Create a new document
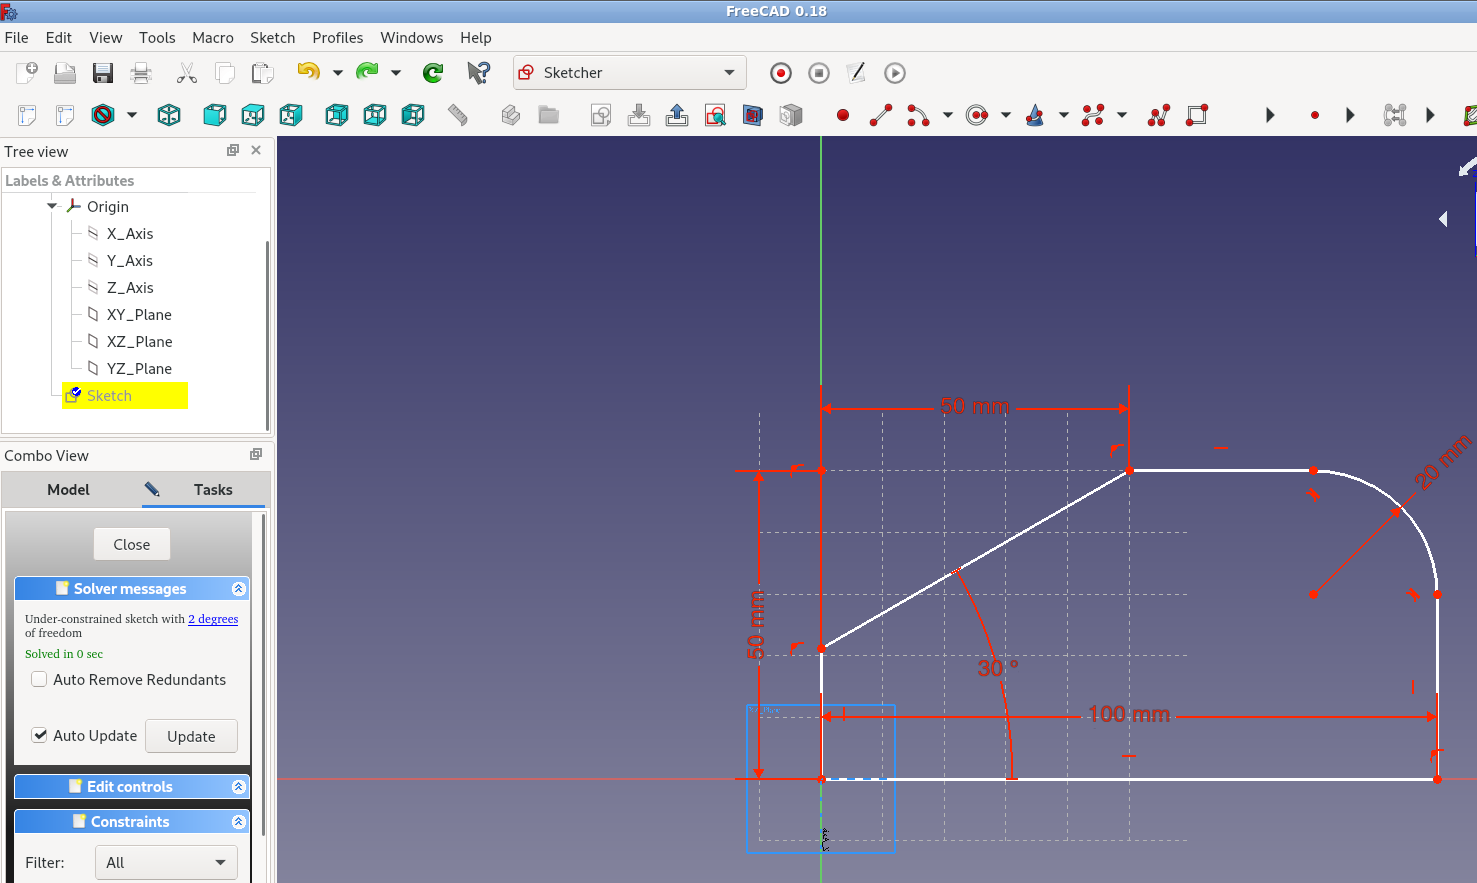This screenshot has width=1477, height=883. [x=27, y=73]
